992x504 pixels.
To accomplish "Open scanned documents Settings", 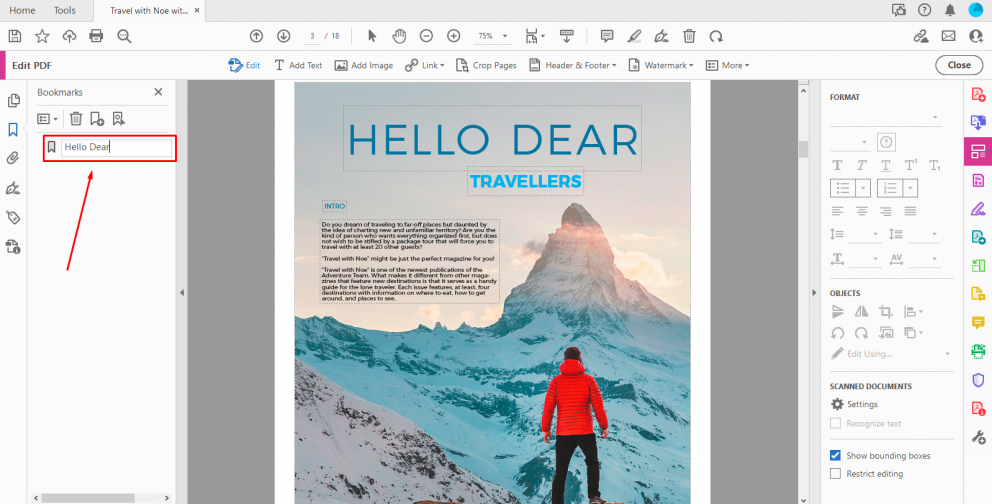I will (x=854, y=404).
